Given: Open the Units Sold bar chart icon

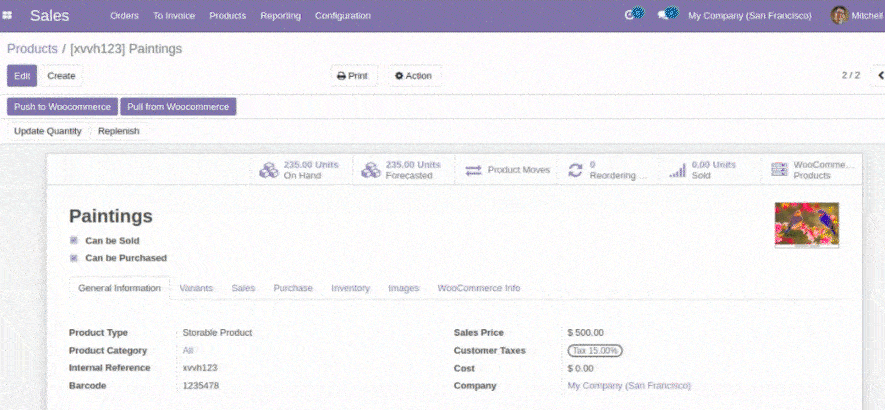Looking at the screenshot, I should tap(677, 170).
